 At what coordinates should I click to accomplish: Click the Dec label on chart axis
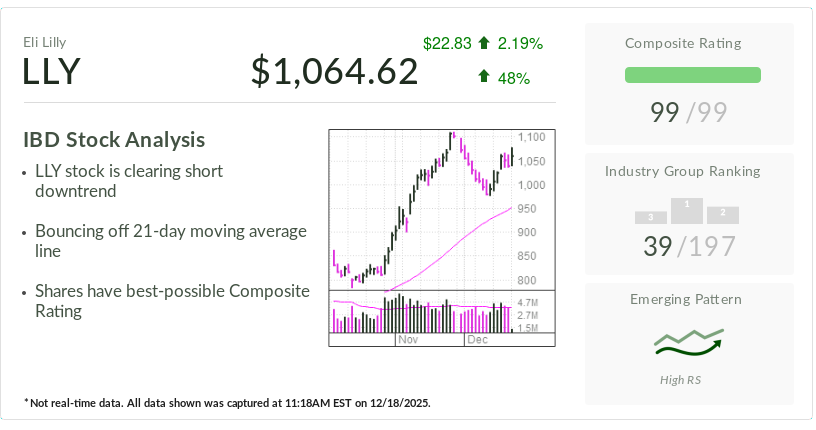(477, 340)
